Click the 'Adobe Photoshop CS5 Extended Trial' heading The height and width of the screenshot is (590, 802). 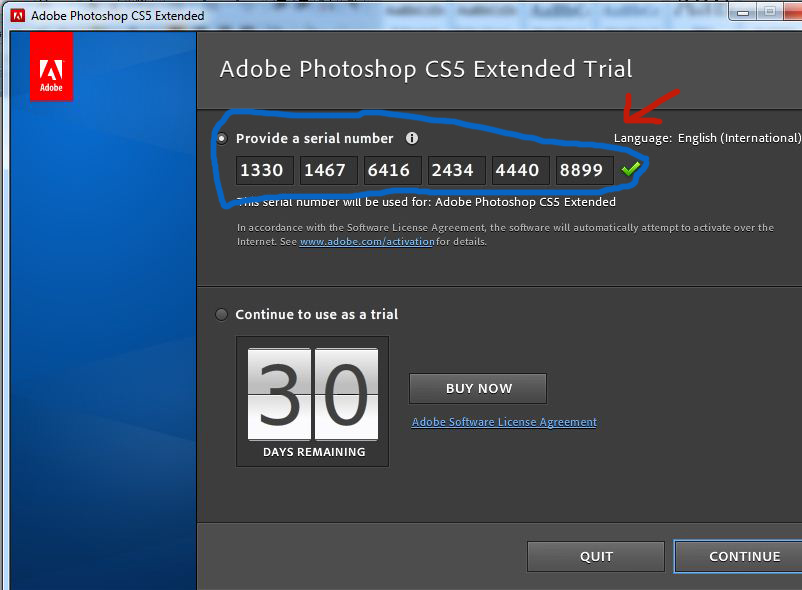coord(426,69)
